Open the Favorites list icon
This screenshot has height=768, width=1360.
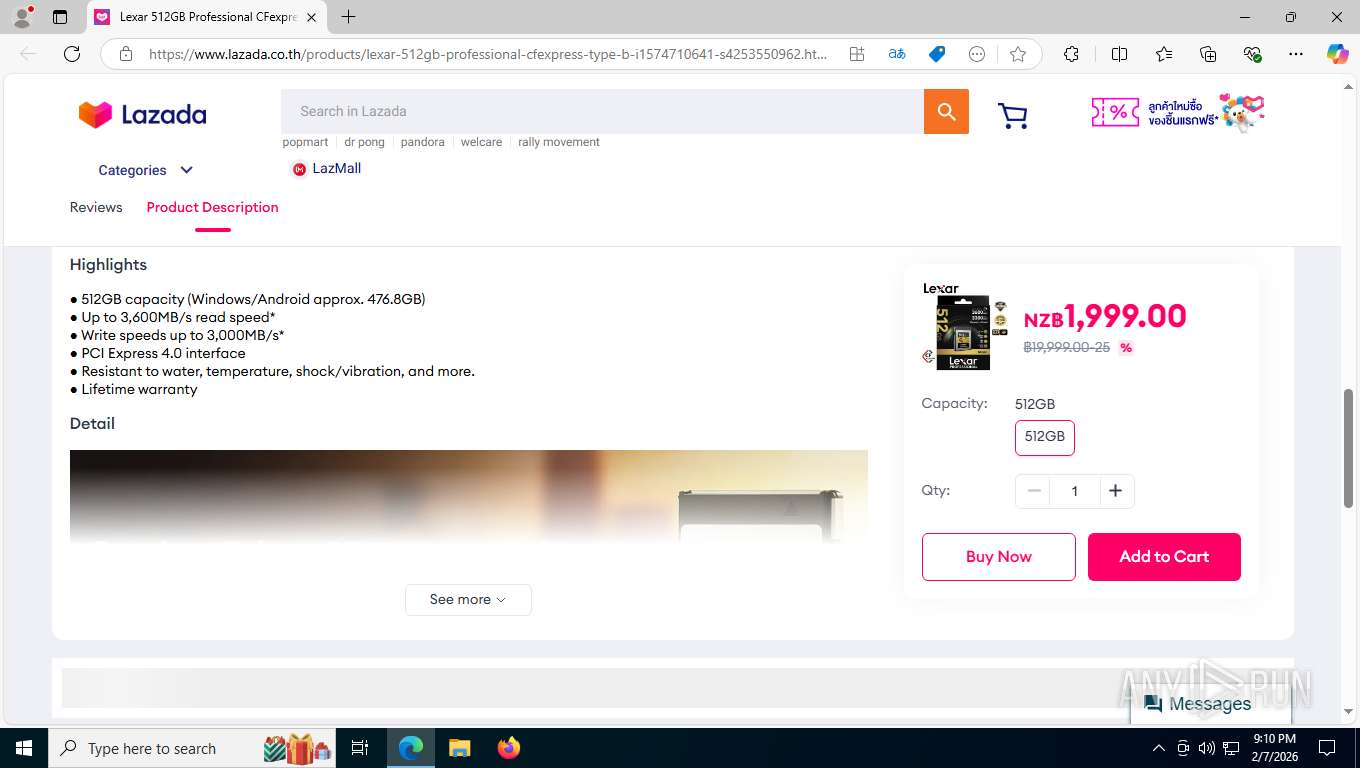(1164, 54)
